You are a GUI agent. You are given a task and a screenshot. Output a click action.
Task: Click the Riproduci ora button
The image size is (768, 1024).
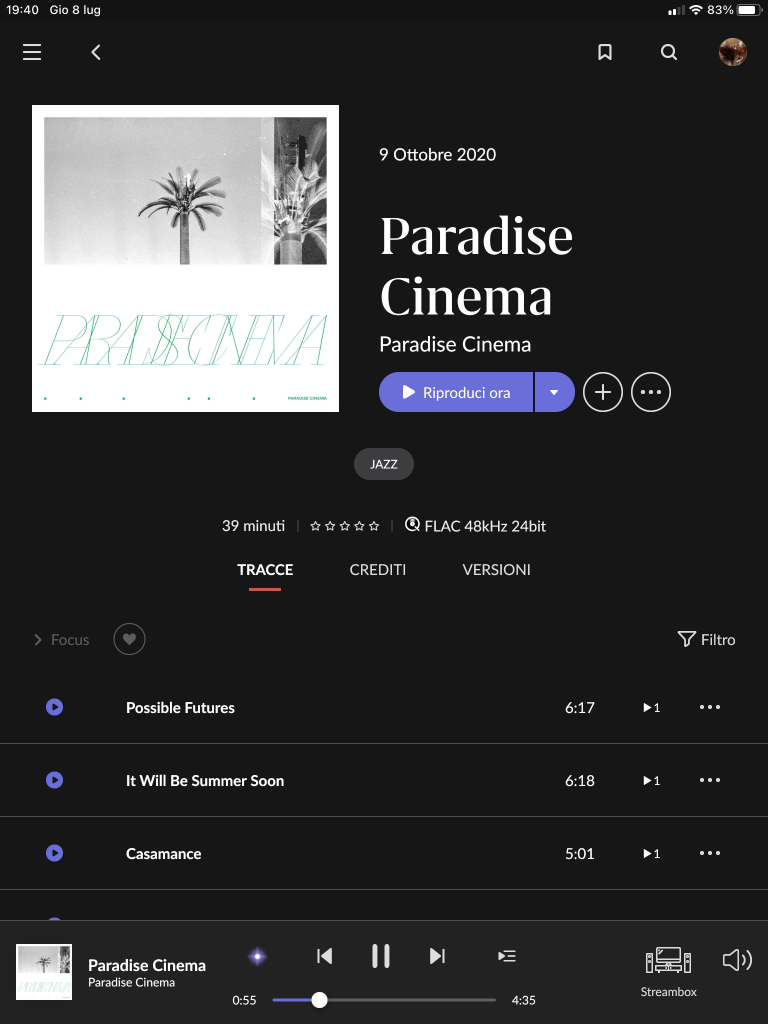click(x=456, y=392)
